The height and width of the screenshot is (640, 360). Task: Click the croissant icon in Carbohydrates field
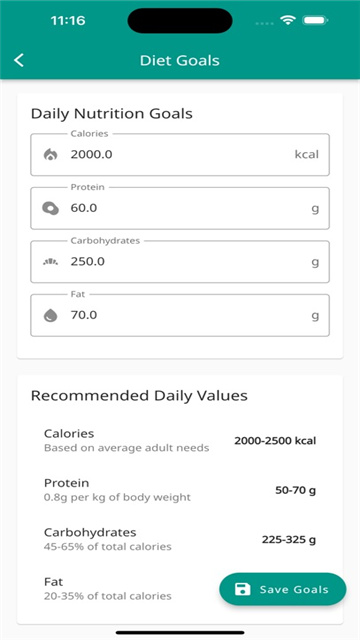point(50,262)
